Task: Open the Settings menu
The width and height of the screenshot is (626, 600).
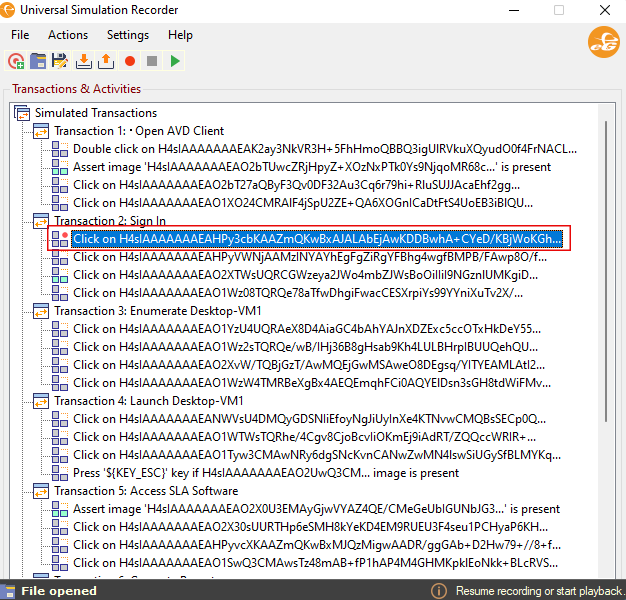Action: pyautogui.click(x=128, y=35)
